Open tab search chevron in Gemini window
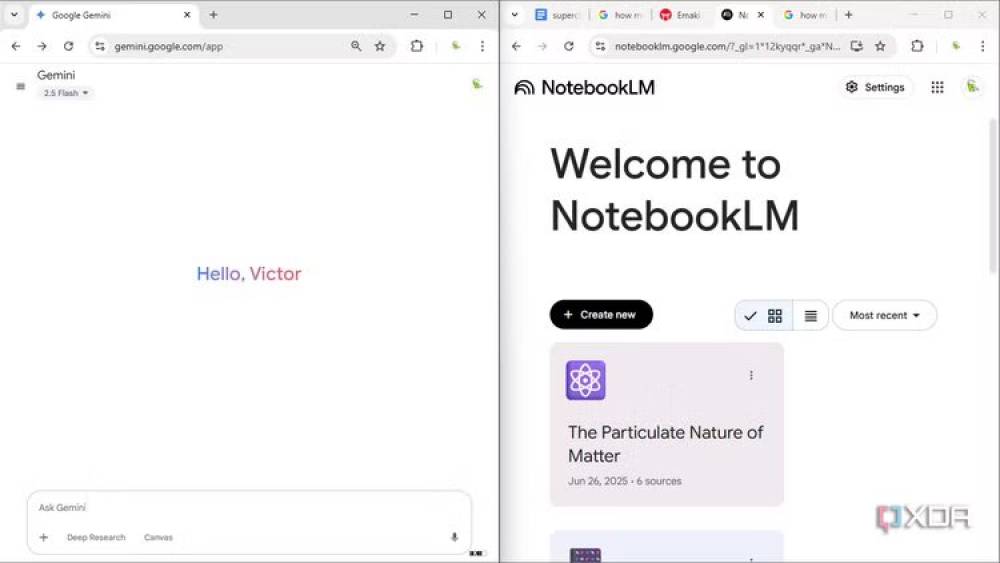The height and width of the screenshot is (563, 1000). pos(14,14)
